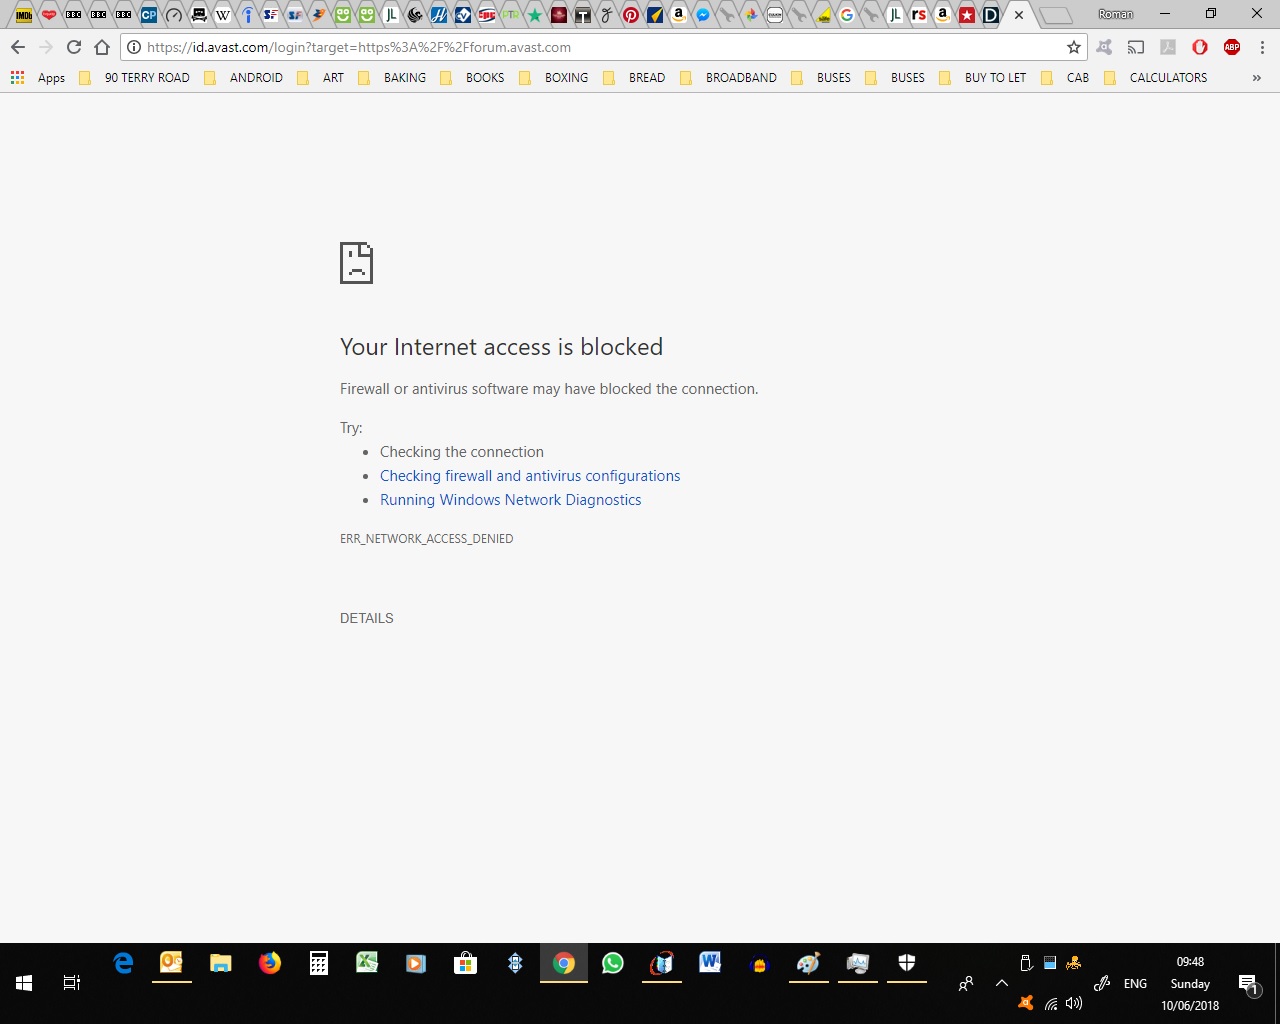1280x1024 pixels.
Task: Open the Adblock Plus extension
Action: pyautogui.click(x=1232, y=47)
